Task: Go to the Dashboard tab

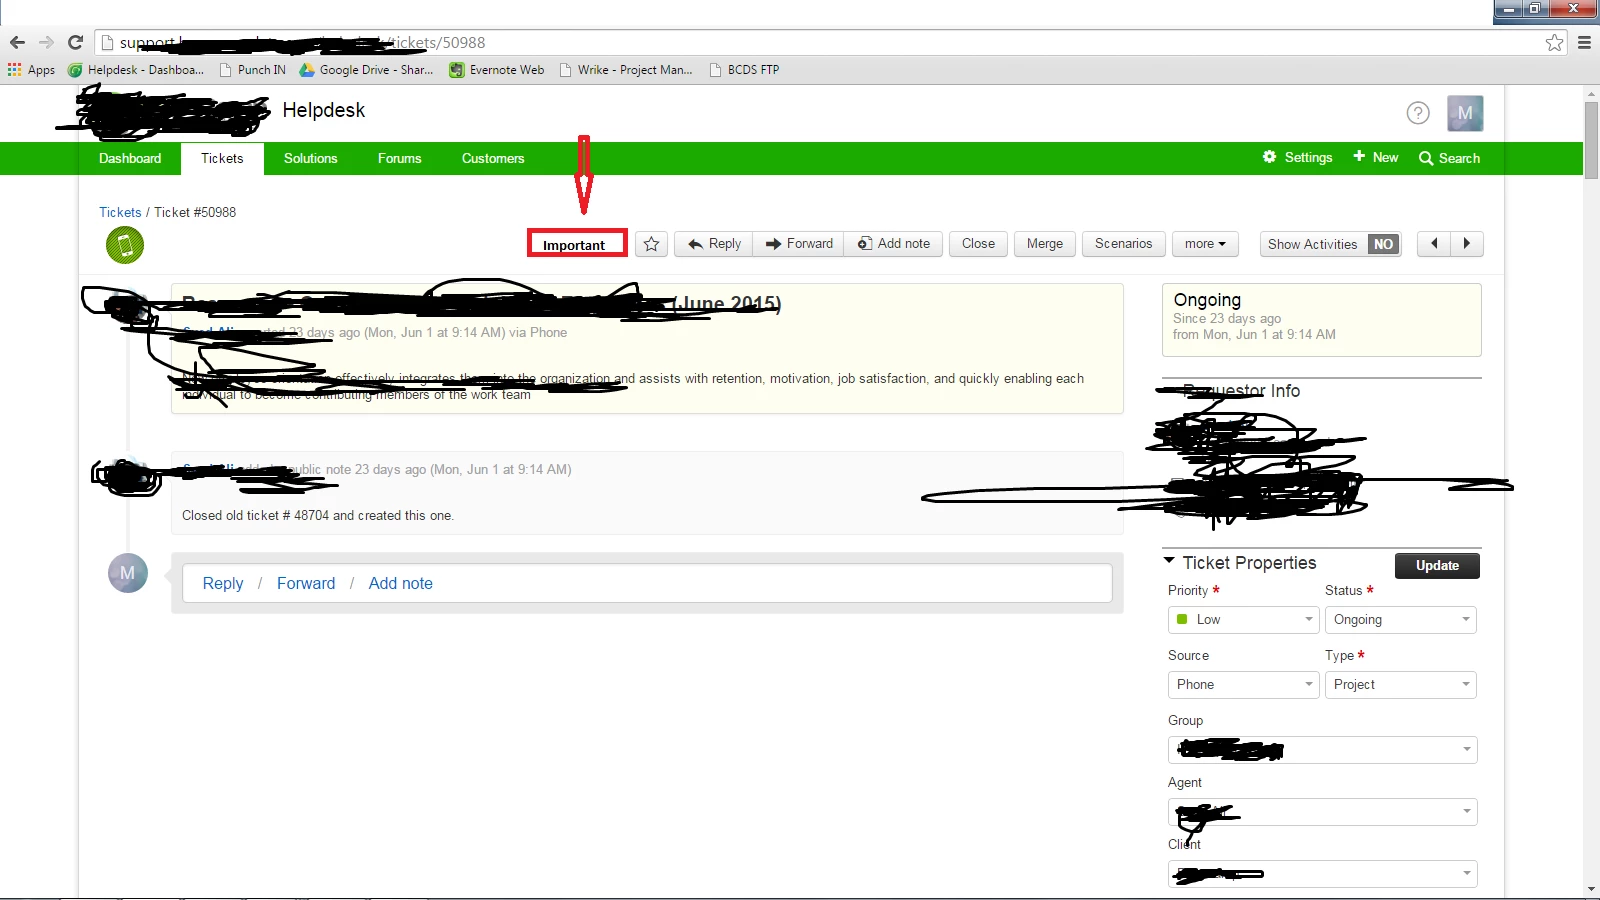Action: [130, 158]
